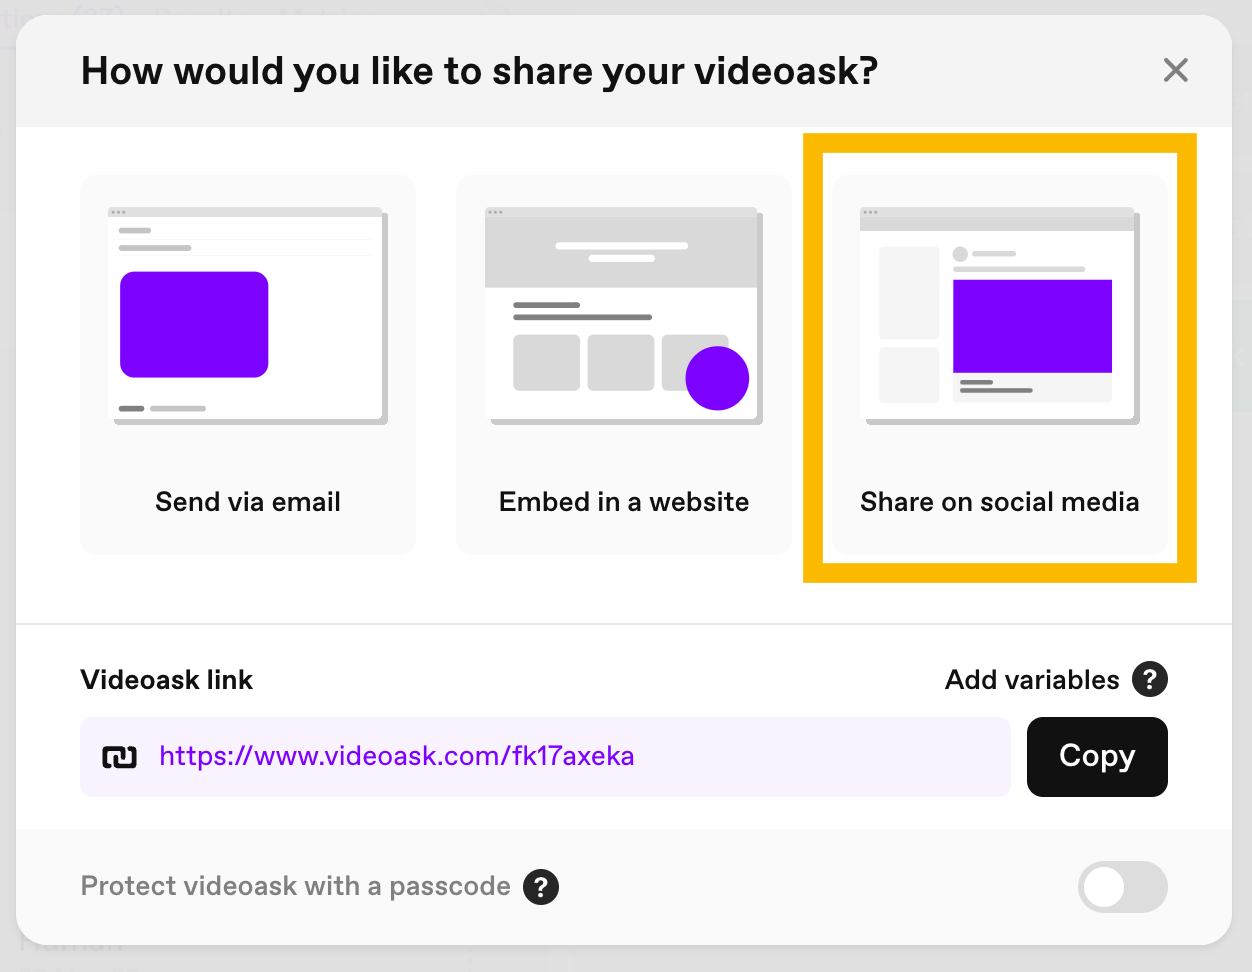Open help icon beside Add variables

pyautogui.click(x=1150, y=680)
